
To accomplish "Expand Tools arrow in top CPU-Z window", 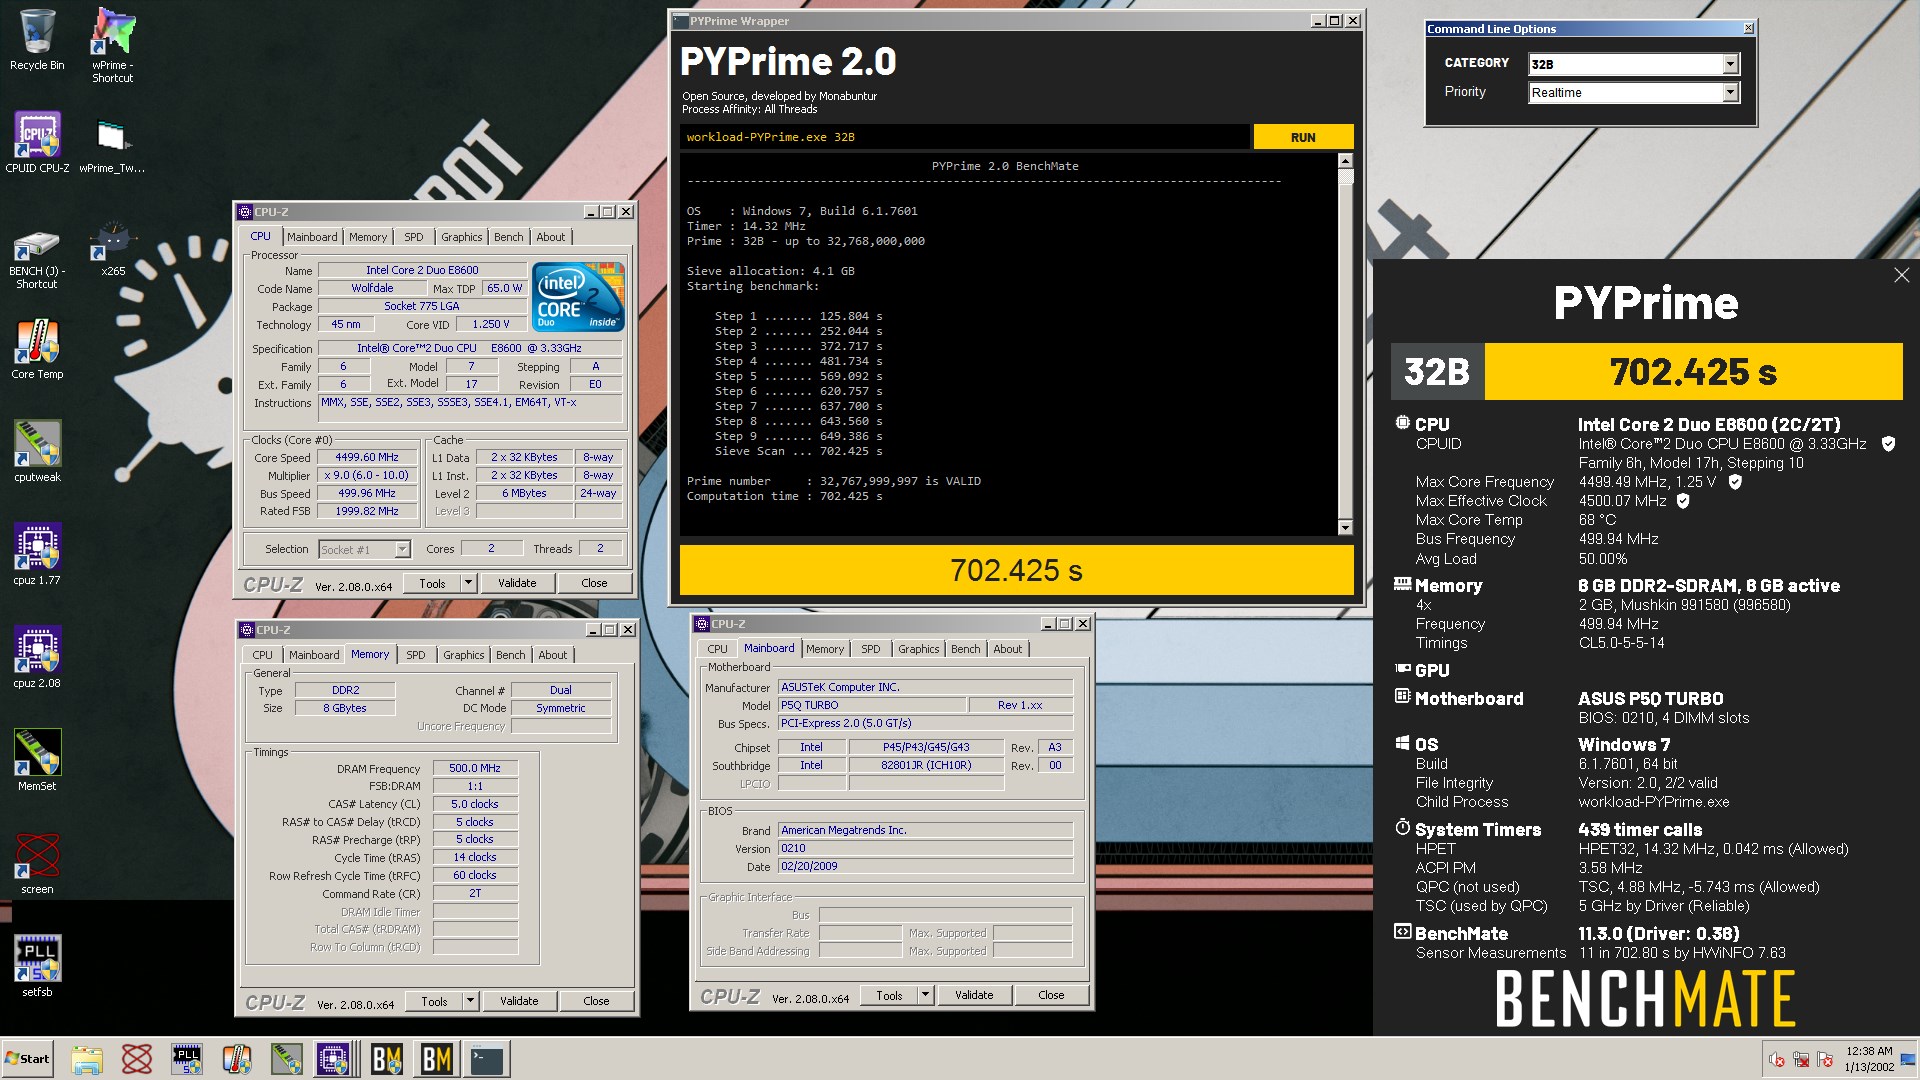I will click(468, 583).
